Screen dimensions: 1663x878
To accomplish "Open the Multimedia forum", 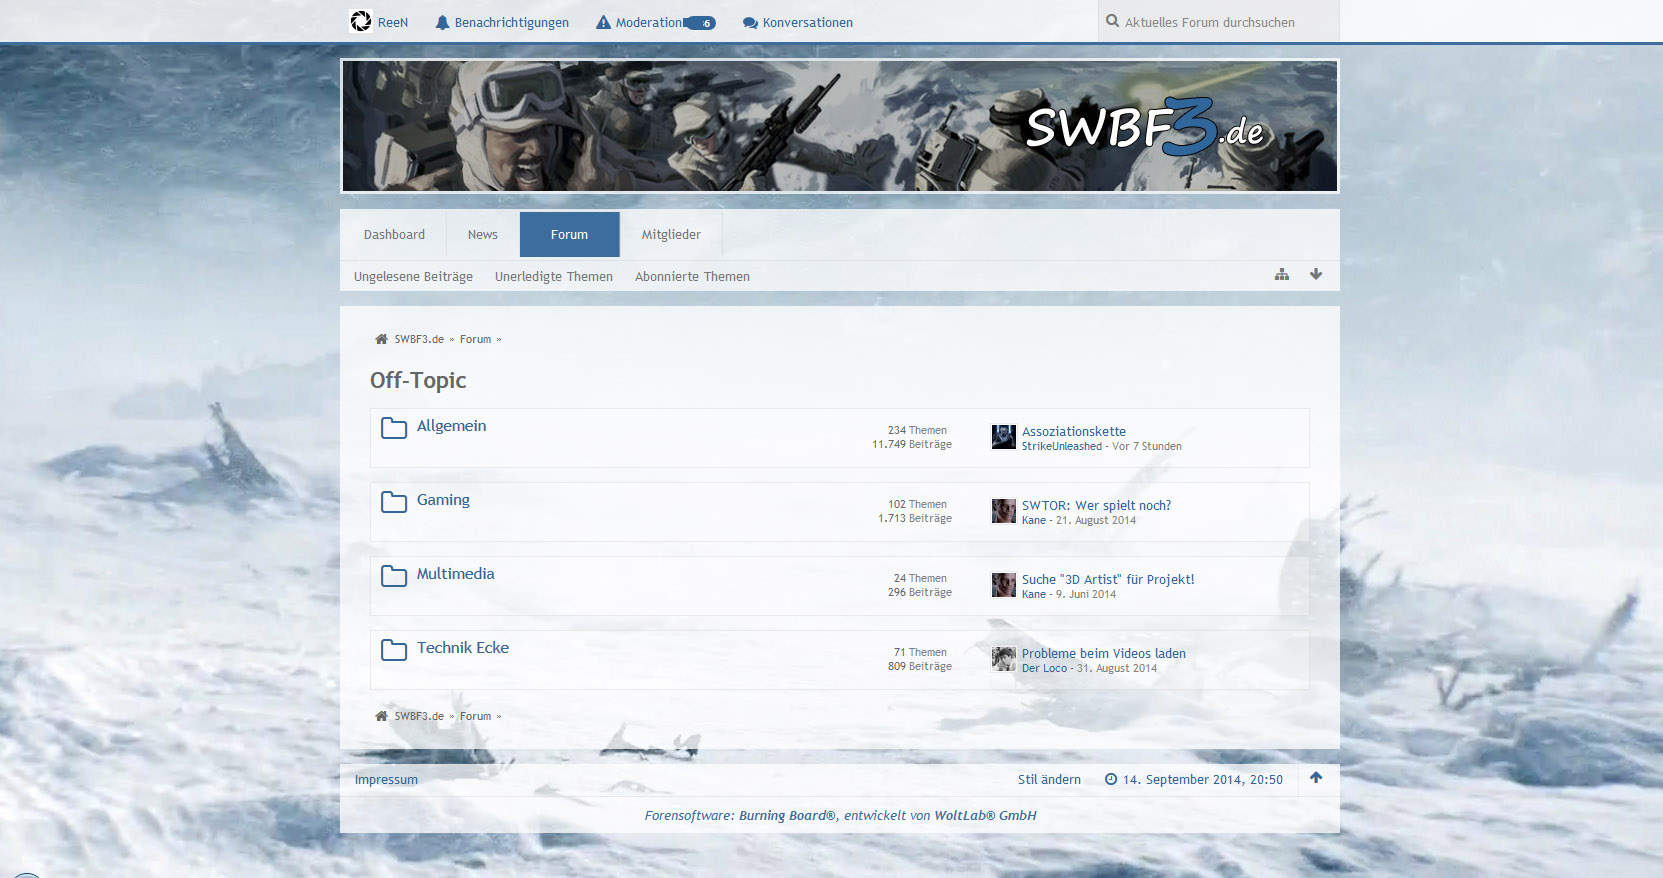I will pos(455,574).
